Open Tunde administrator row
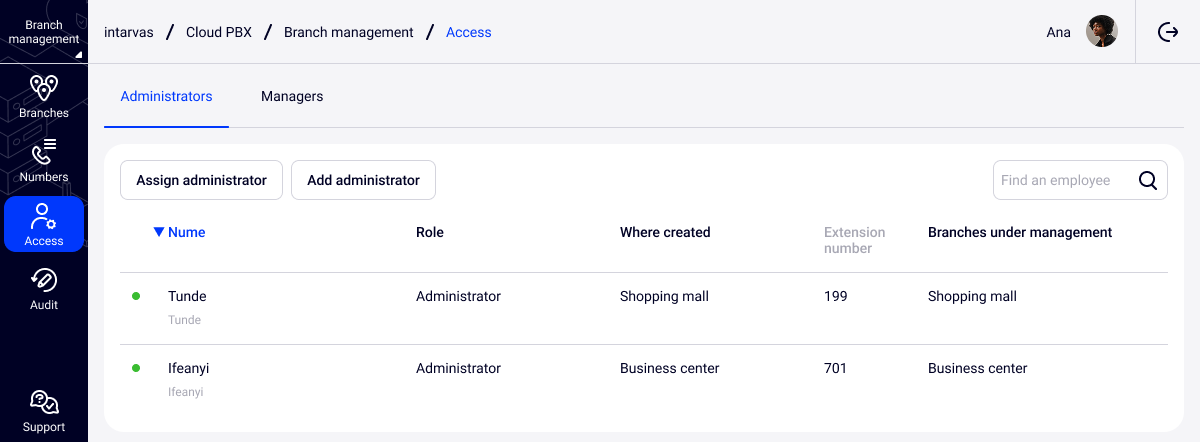1200x442 pixels. point(187,297)
